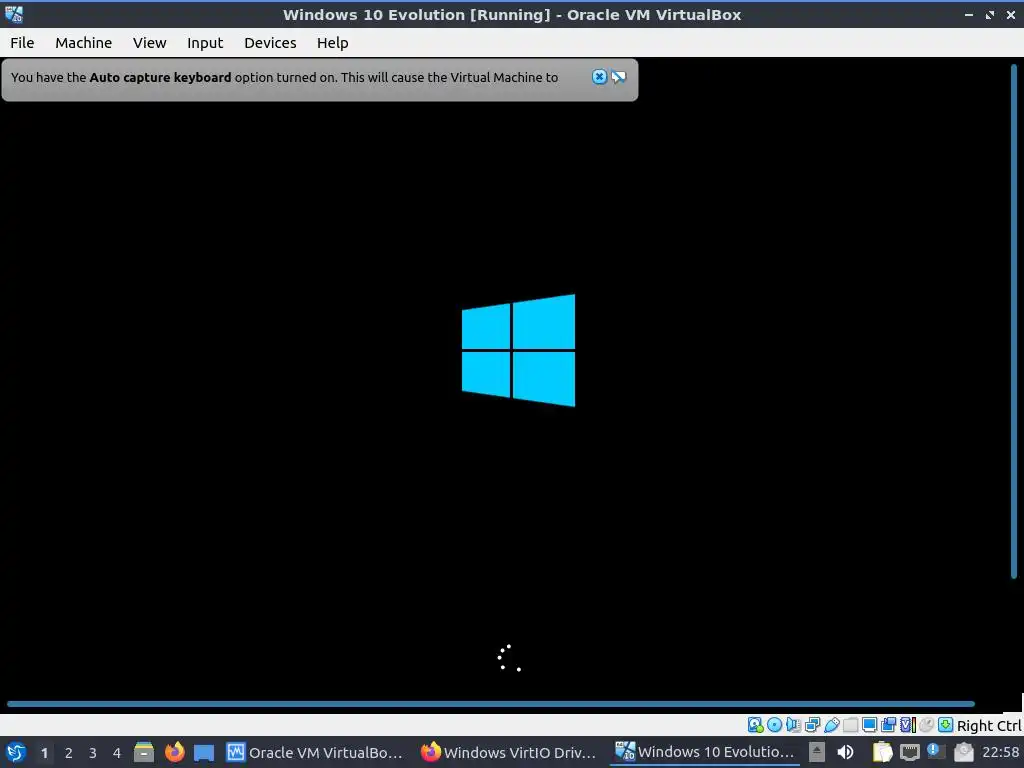Open the Machine menu

pos(84,43)
